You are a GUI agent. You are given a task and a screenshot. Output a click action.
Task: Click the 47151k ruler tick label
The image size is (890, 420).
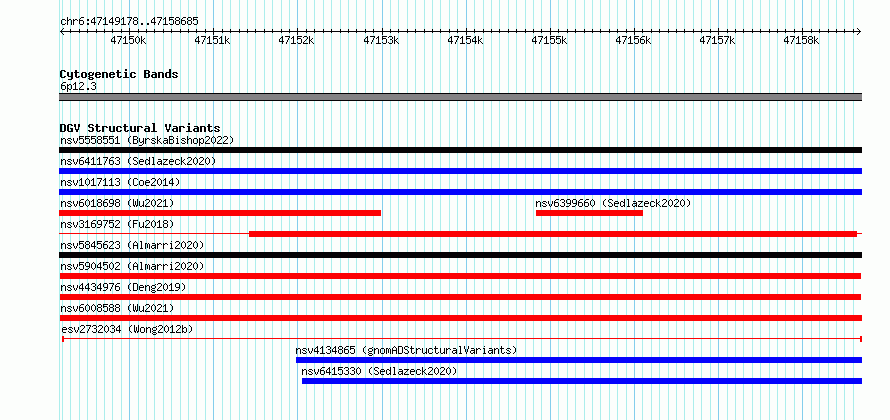[x=213, y=40]
